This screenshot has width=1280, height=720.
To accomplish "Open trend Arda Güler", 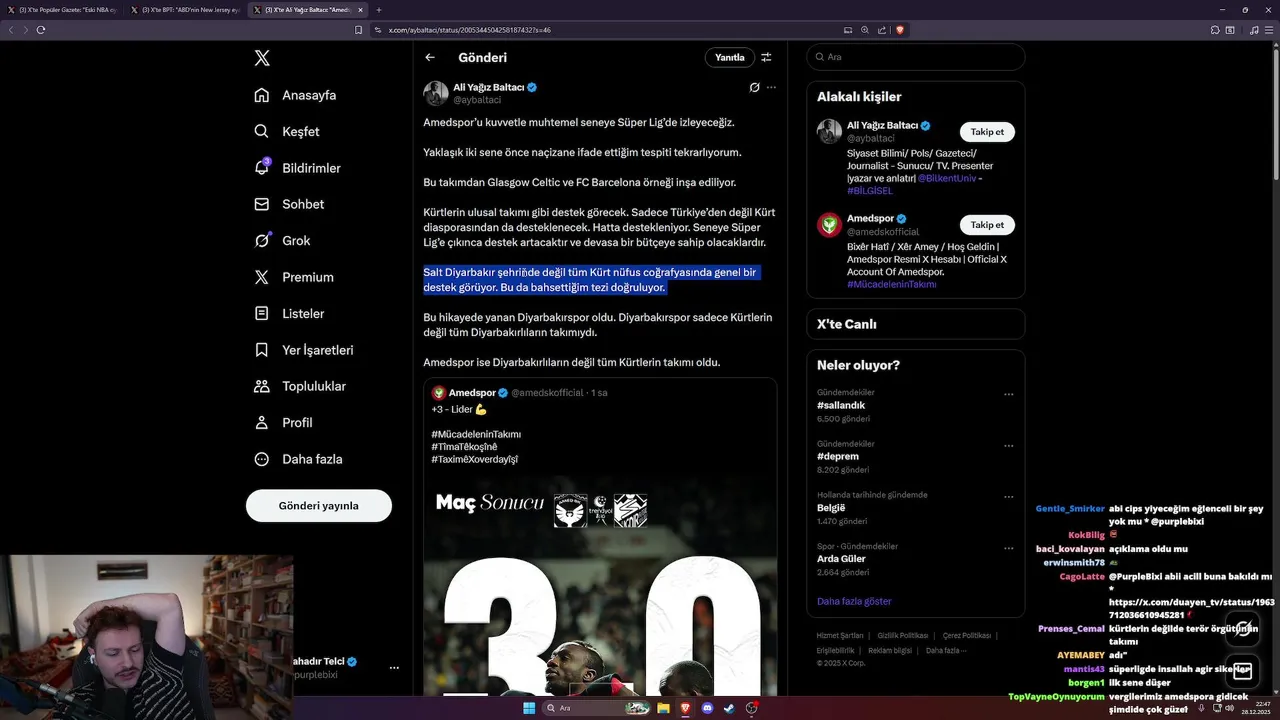I will (842, 559).
